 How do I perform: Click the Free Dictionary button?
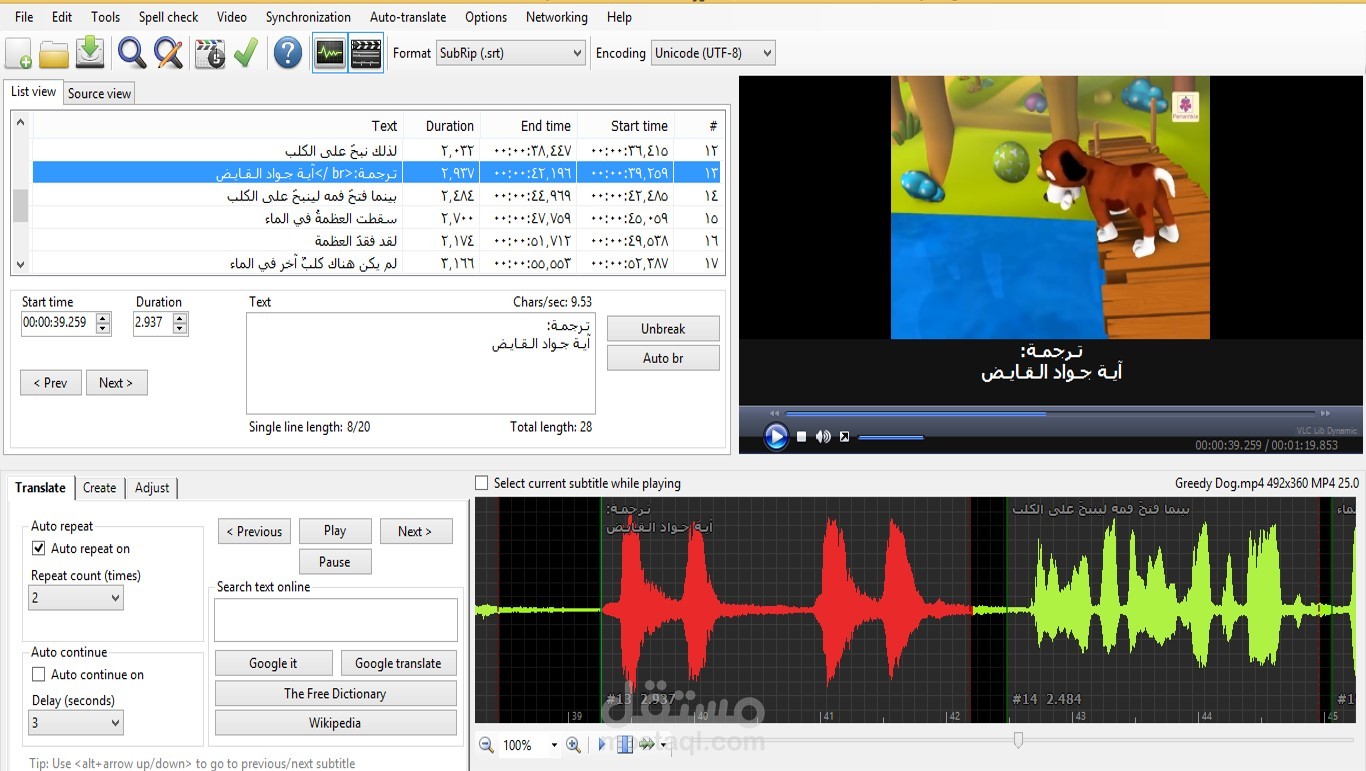tap(335, 693)
